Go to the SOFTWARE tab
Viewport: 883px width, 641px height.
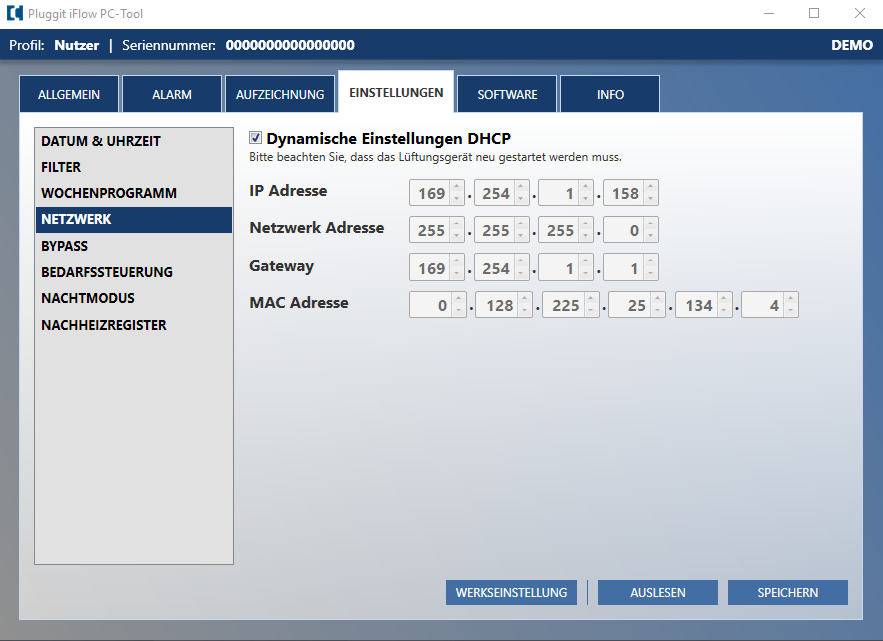(x=507, y=95)
